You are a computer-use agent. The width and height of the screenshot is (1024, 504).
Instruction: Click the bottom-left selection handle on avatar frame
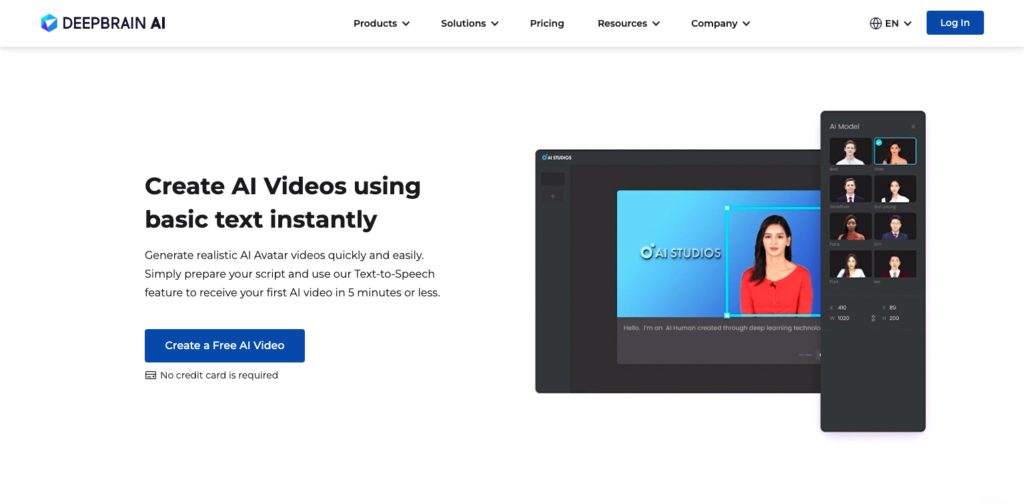(727, 316)
